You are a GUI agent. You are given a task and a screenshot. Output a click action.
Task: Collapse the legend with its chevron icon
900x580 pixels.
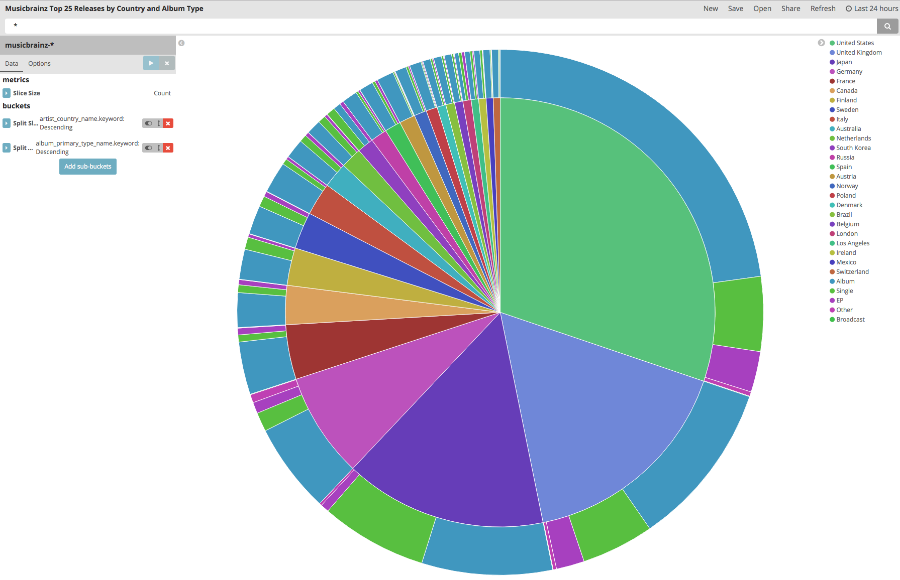(x=822, y=43)
